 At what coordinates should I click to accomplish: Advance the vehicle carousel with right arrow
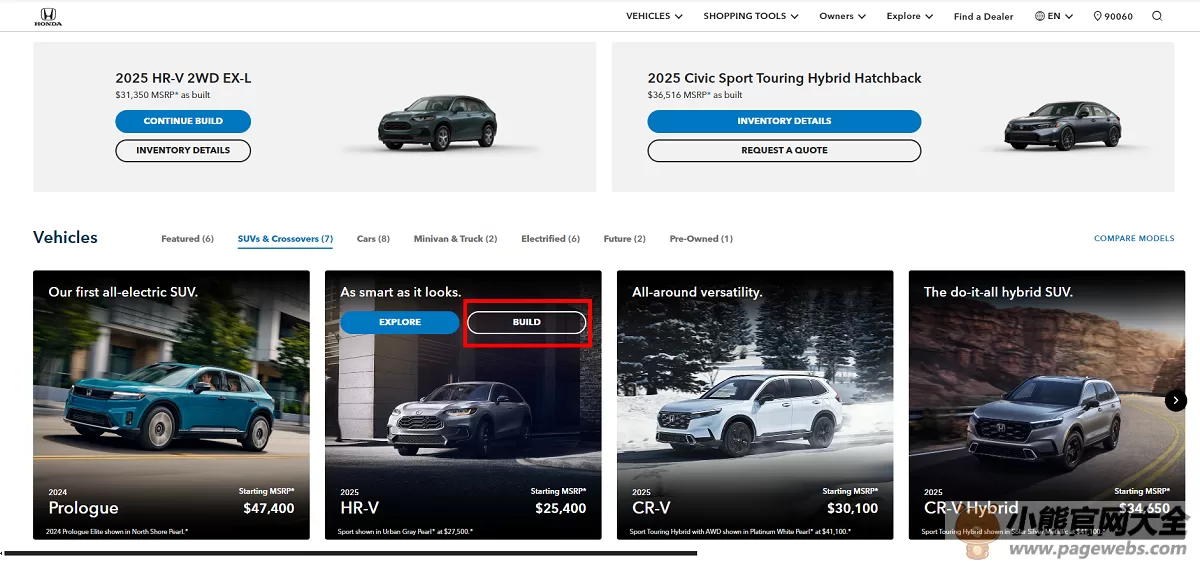(1176, 400)
